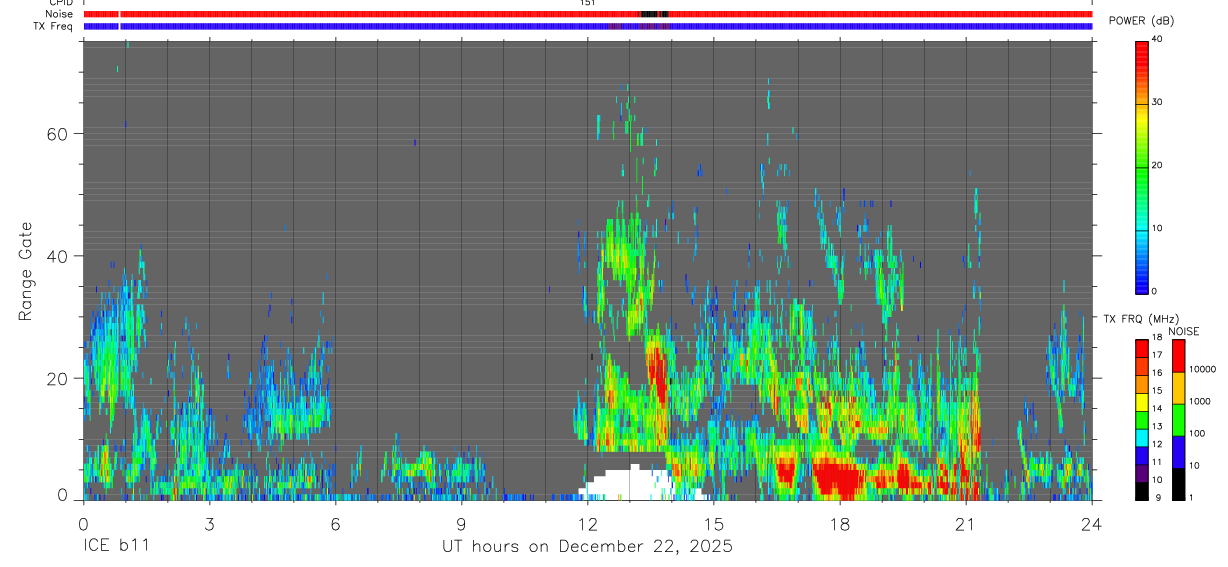This screenshot has height=567, width=1228.
Task: Select the green 100 segment of NOISE bar
Action: point(1178,420)
